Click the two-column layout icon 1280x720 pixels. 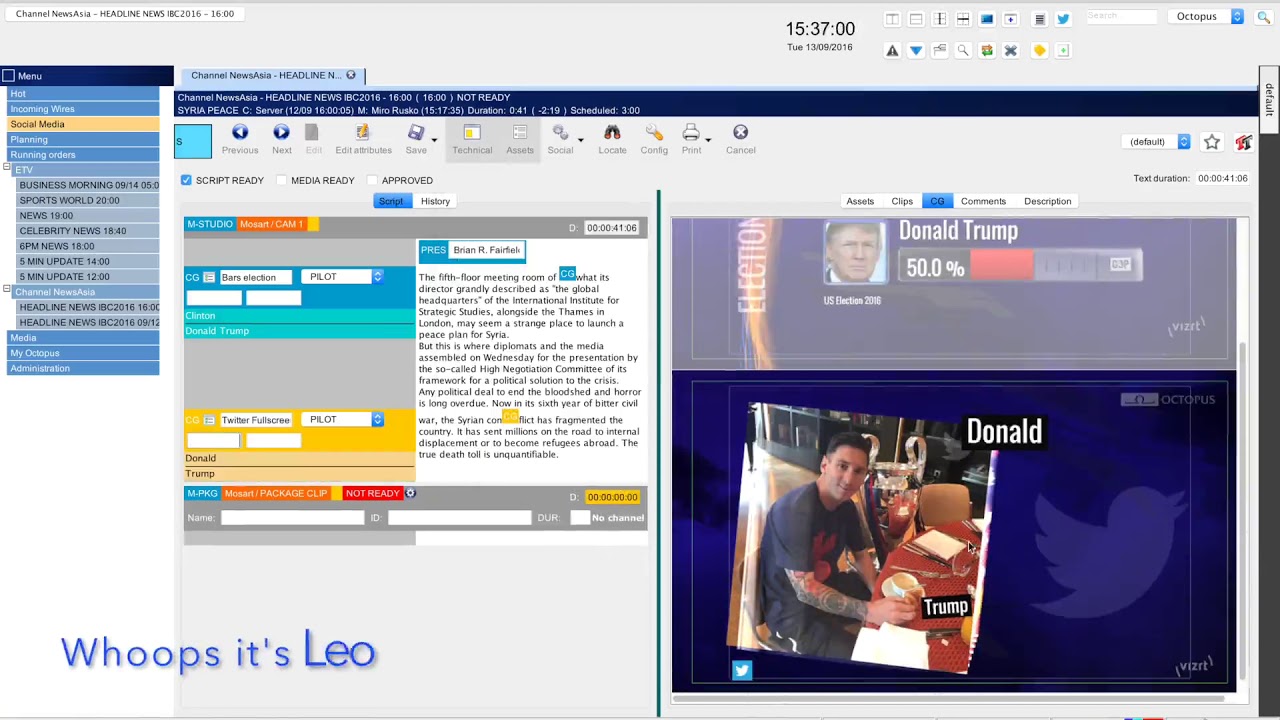(892, 19)
